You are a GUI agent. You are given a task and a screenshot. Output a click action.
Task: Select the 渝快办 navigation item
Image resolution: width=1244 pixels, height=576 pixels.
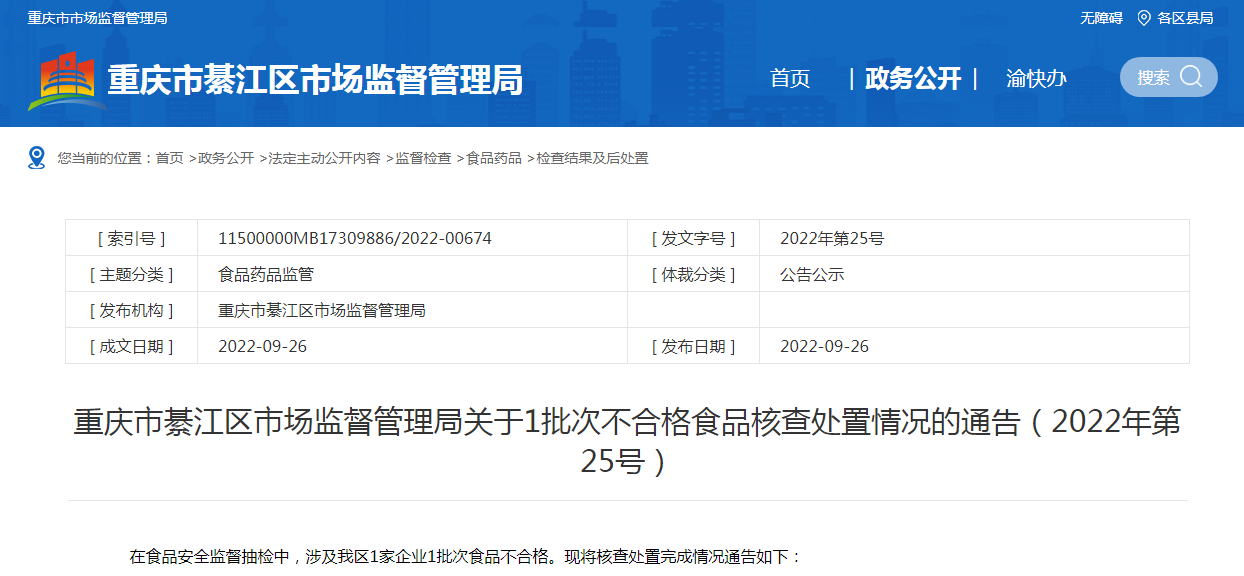coord(1036,79)
